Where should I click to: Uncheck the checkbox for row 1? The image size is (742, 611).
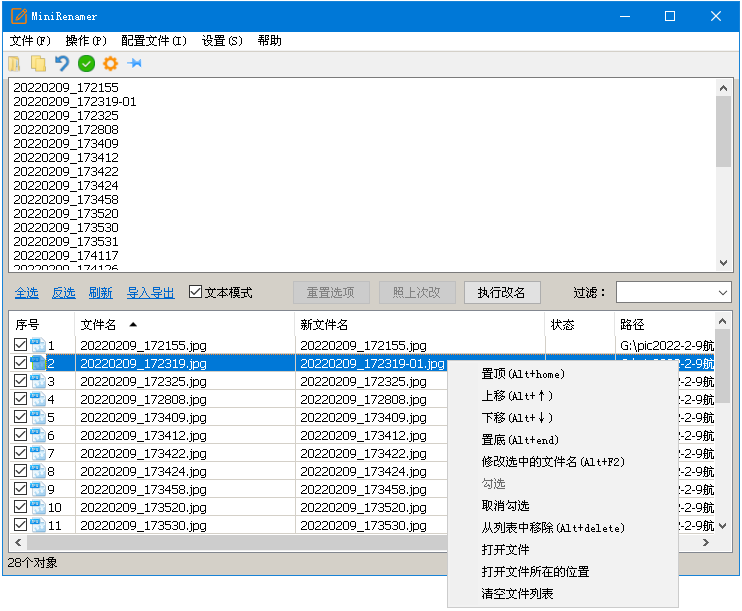(x=21, y=345)
